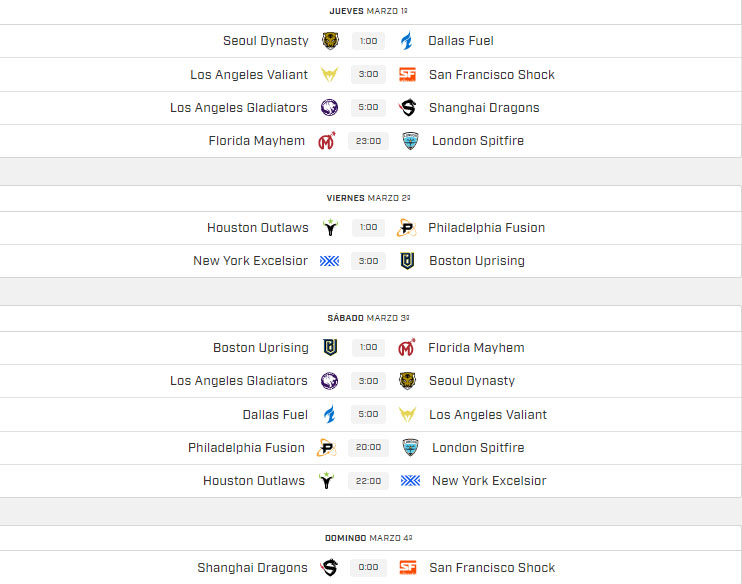
Task: Click the Sábado Marzo 3 date header
Action: pyautogui.click(x=369, y=318)
